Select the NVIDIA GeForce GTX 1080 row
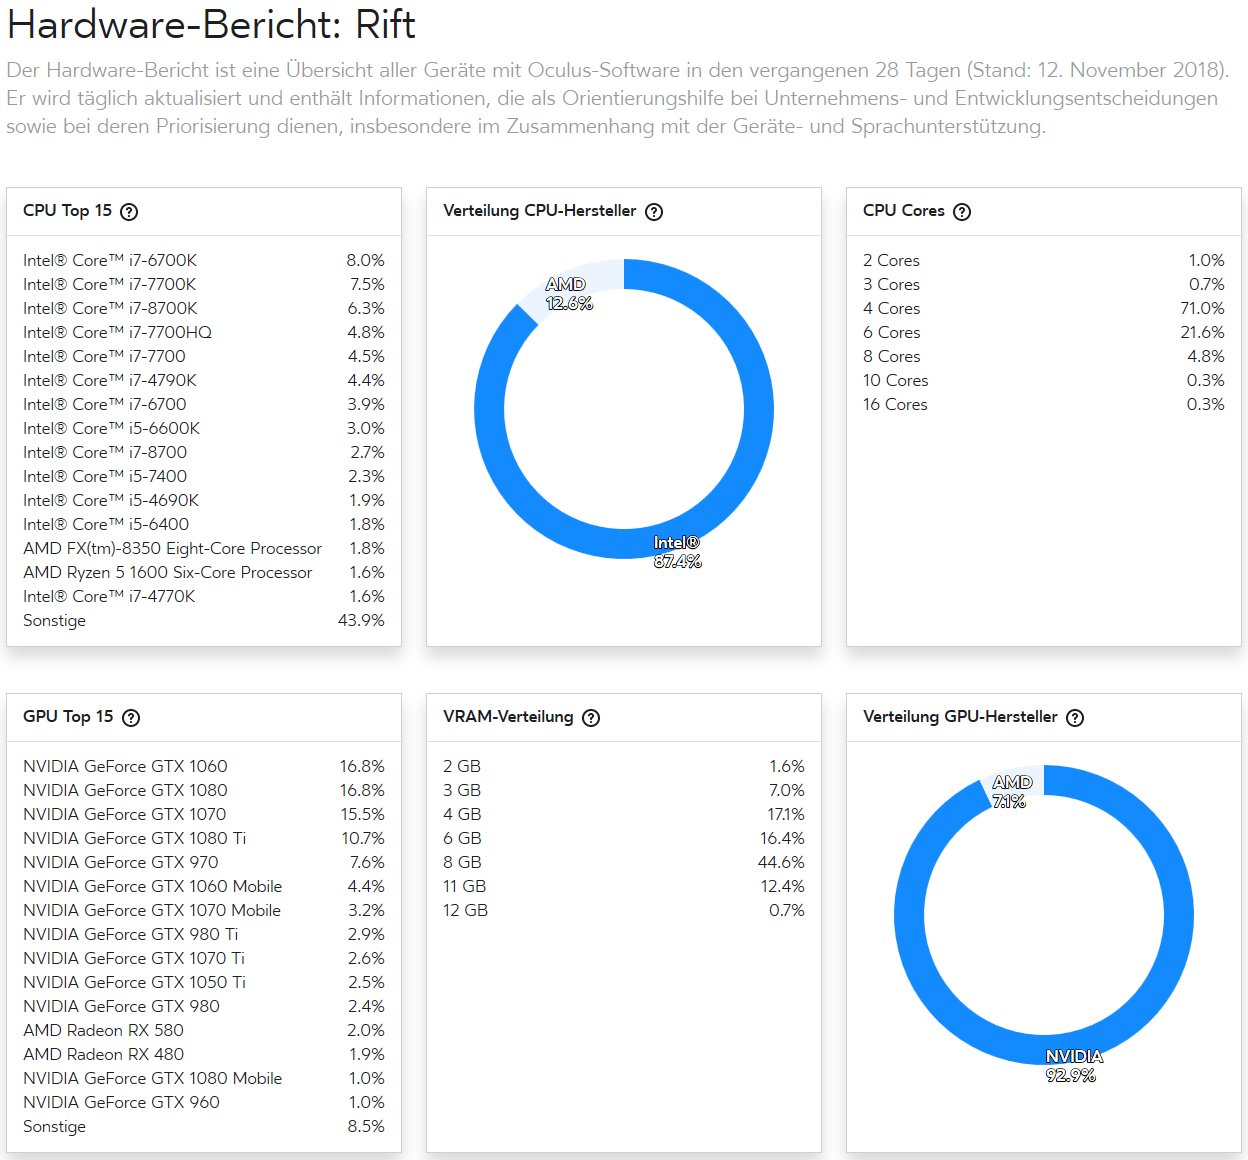The image size is (1248, 1160). point(204,790)
